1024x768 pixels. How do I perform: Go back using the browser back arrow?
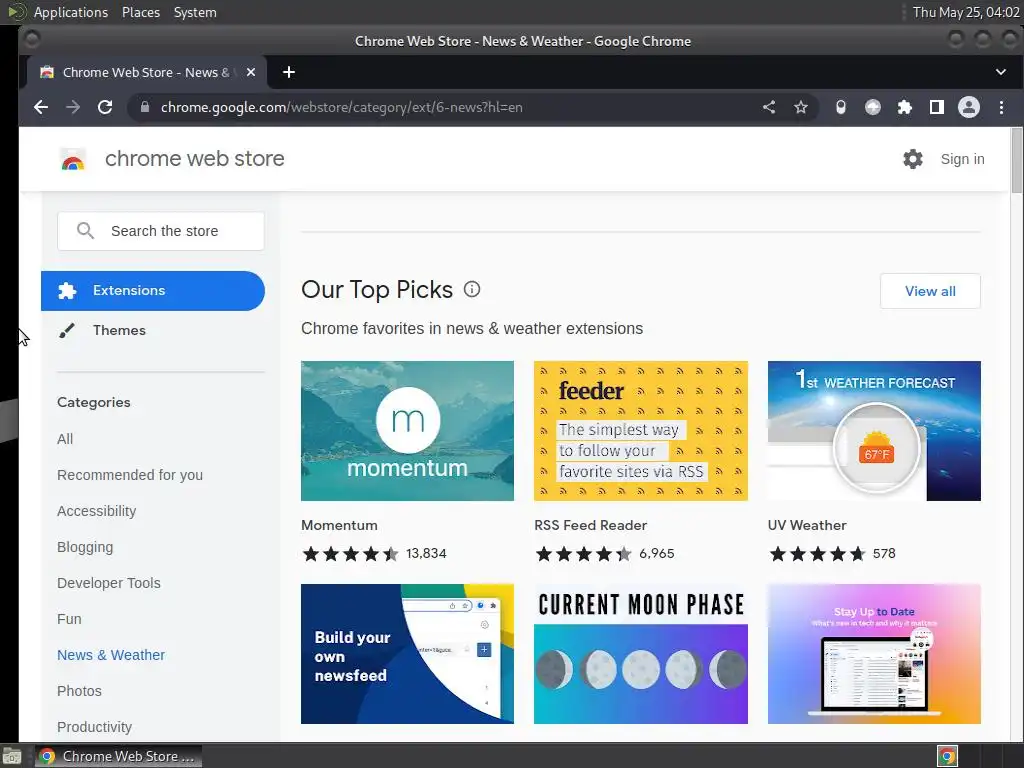coord(40,107)
